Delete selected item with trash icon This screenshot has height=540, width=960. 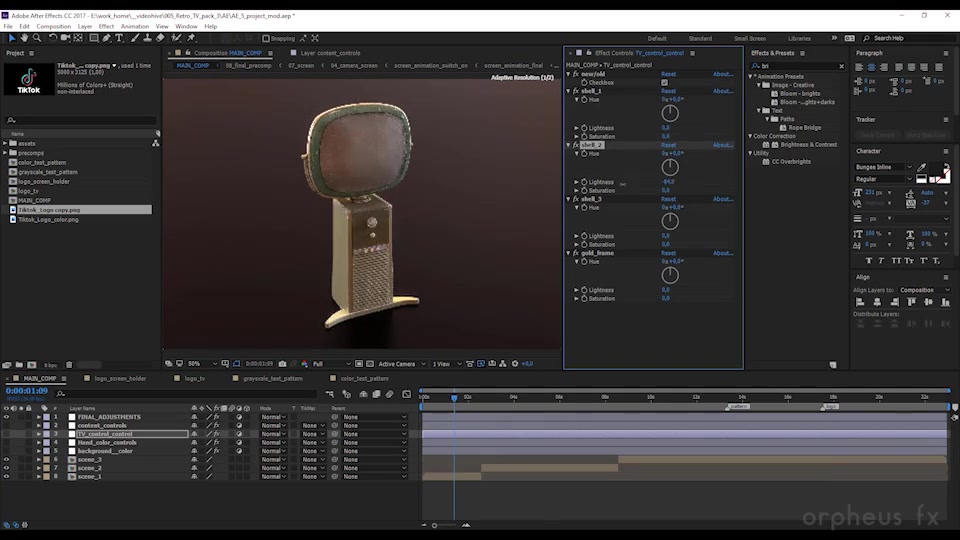(69, 365)
